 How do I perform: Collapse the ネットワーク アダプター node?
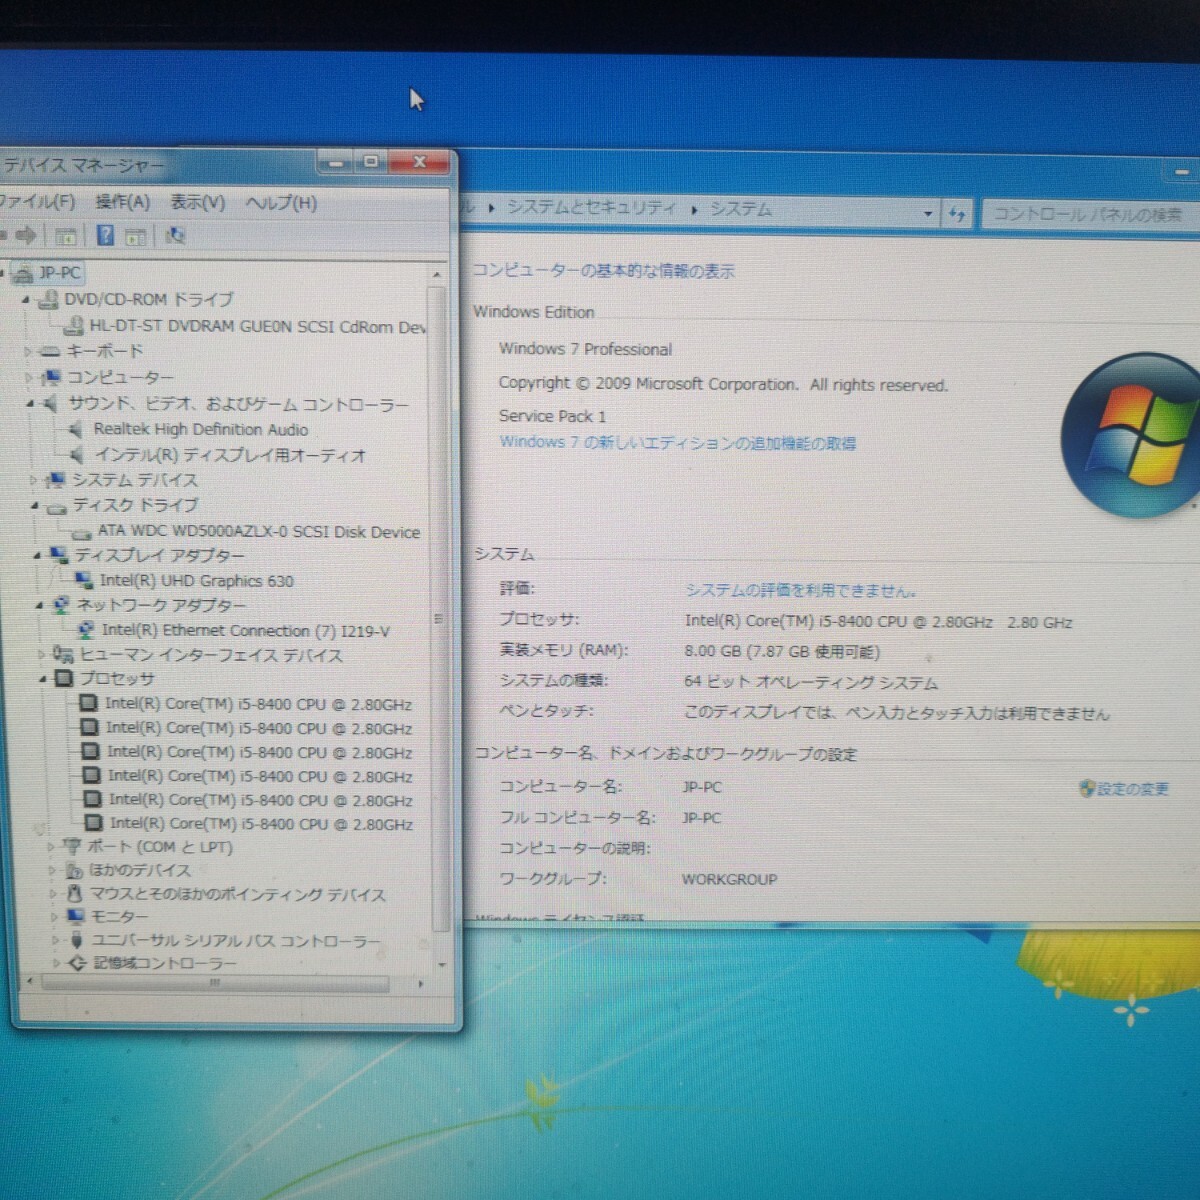coord(39,606)
